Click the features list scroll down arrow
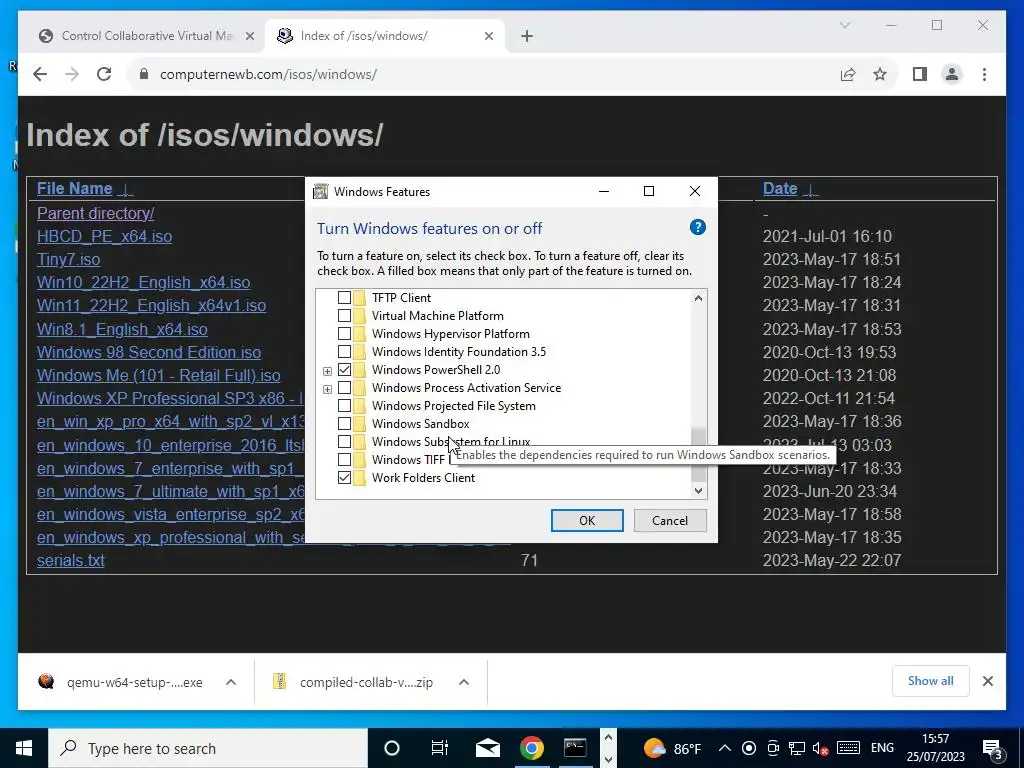The image size is (1024, 768). tap(698, 490)
